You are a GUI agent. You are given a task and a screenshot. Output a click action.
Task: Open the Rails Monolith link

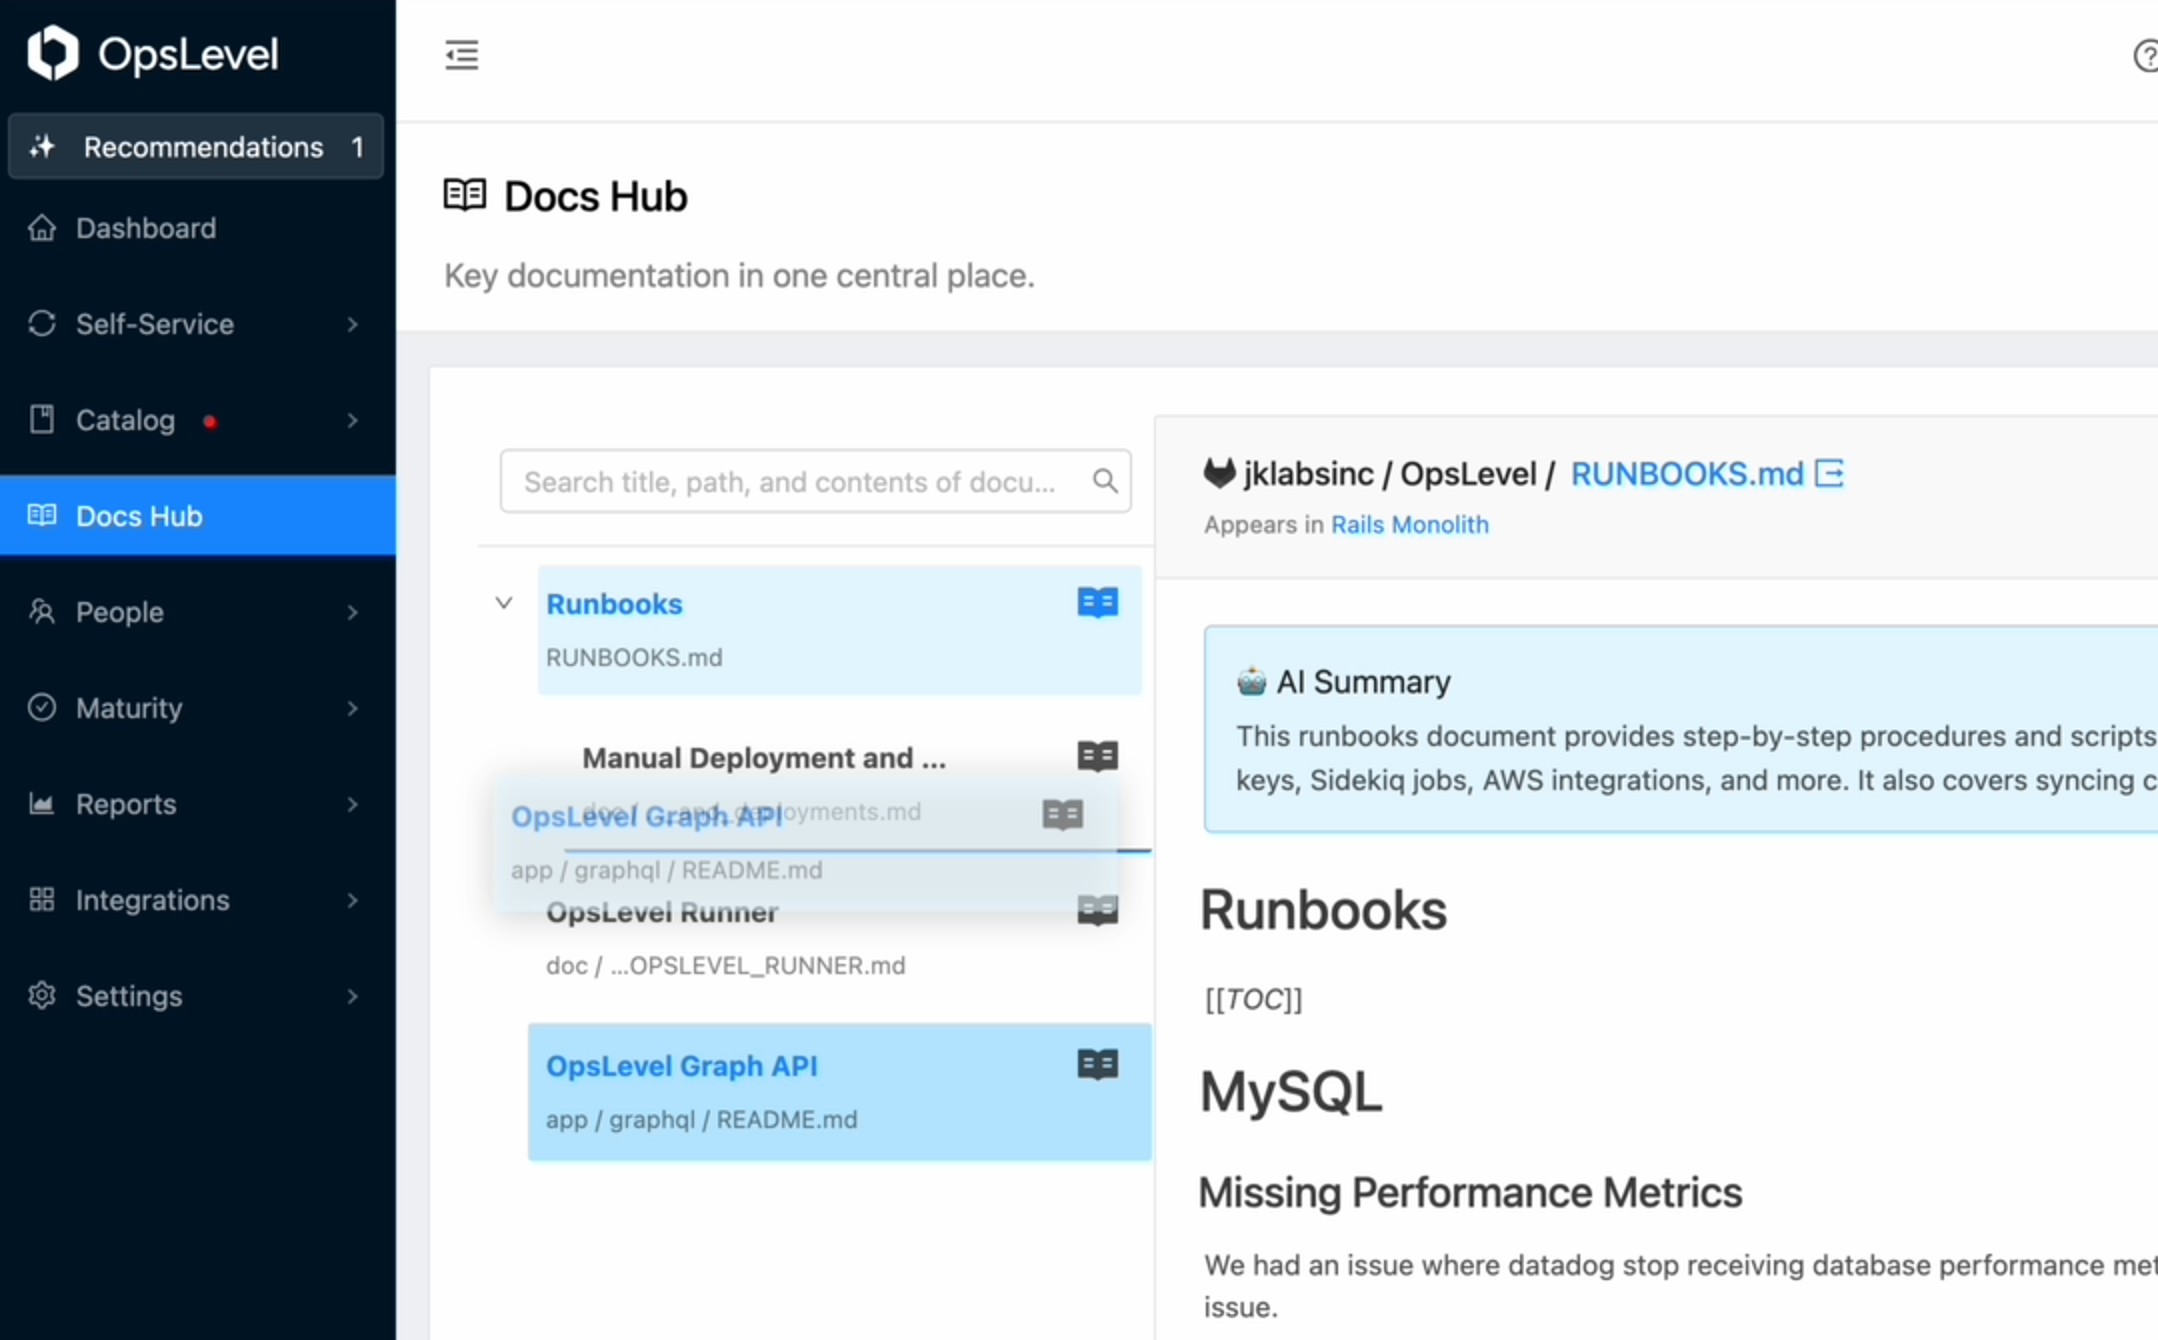coord(1409,525)
